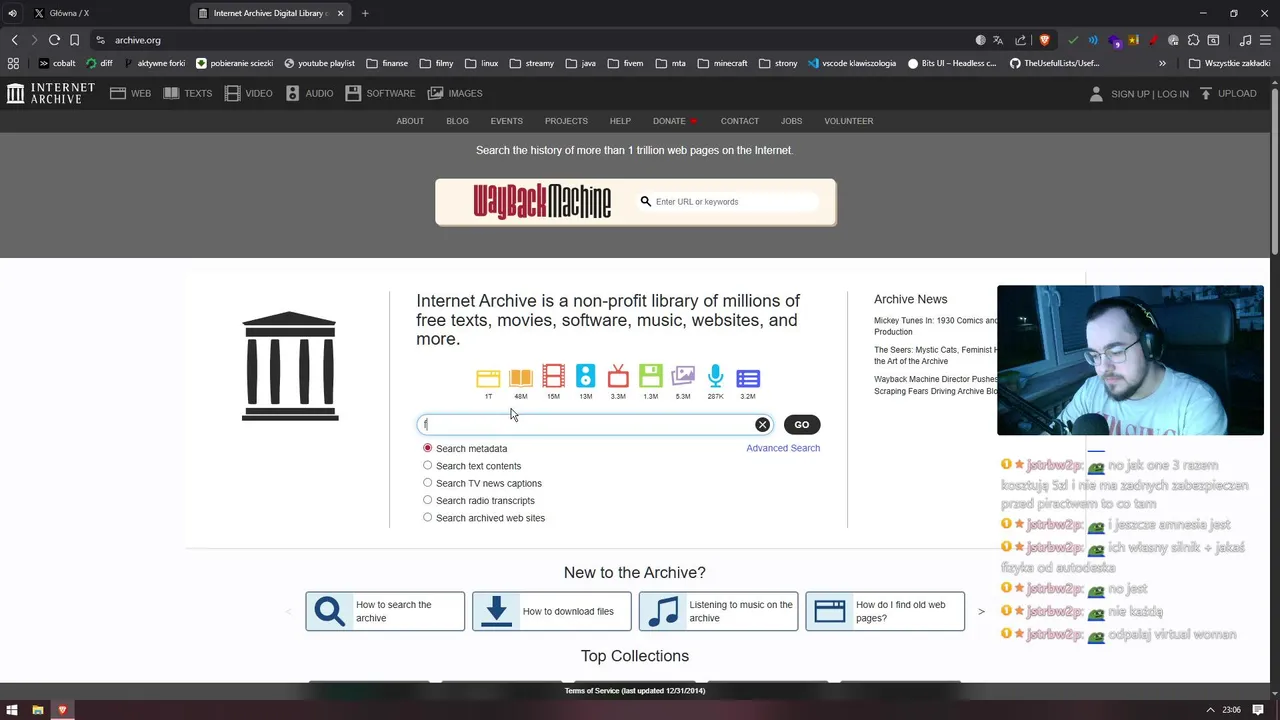
Task: Open the Projects menu item
Action: (566, 121)
